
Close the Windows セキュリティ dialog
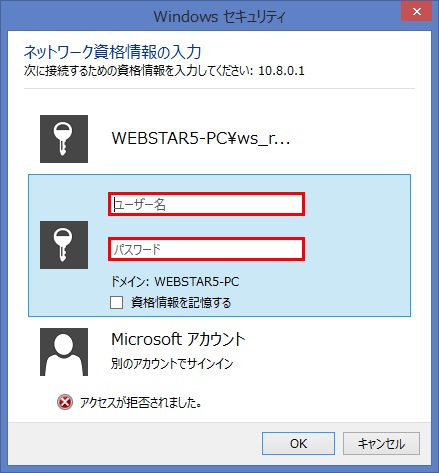tap(417, 12)
